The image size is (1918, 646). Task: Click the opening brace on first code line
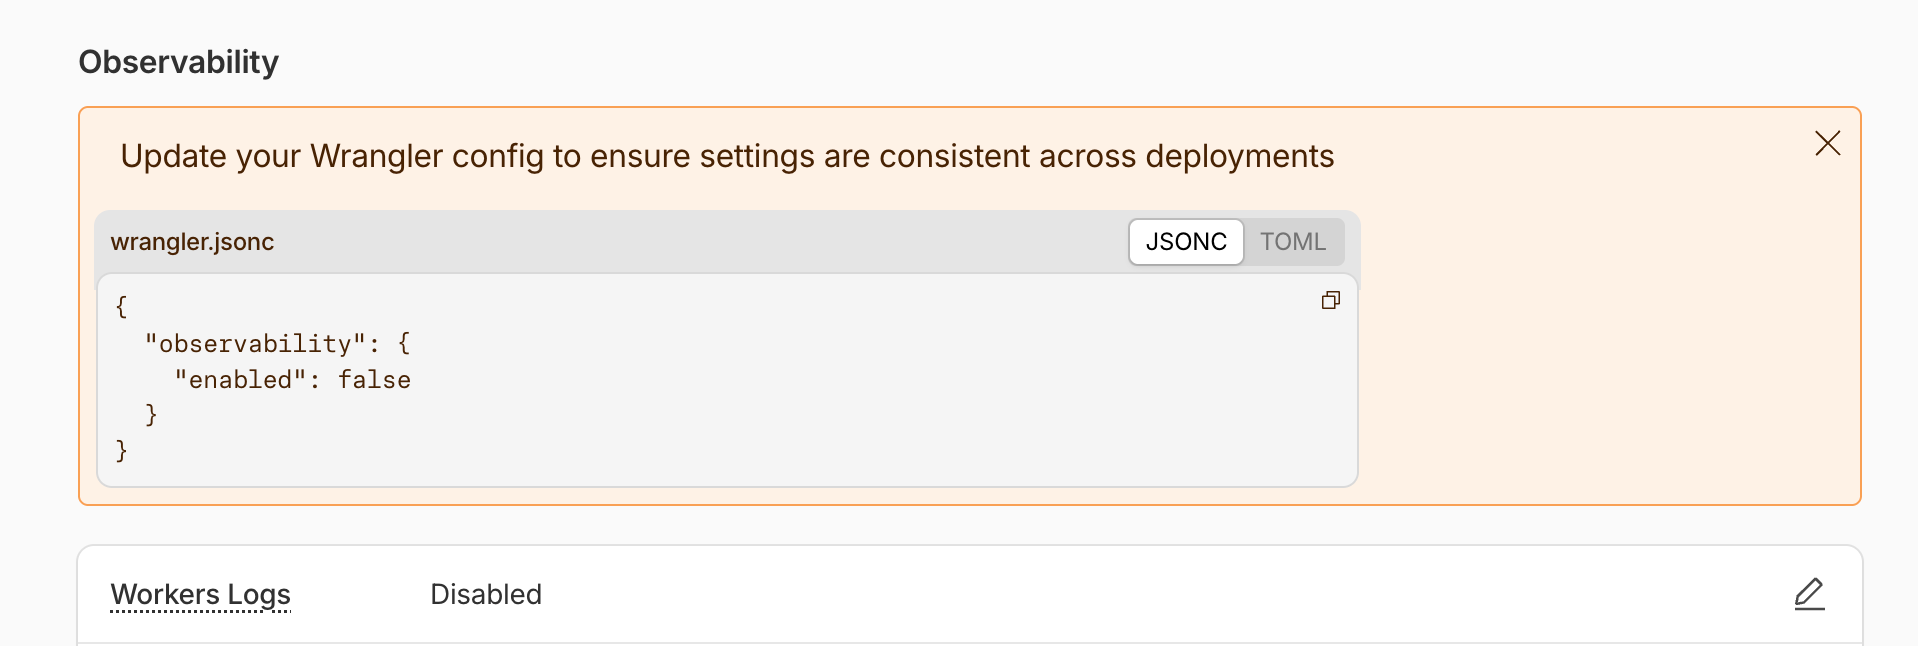point(121,307)
